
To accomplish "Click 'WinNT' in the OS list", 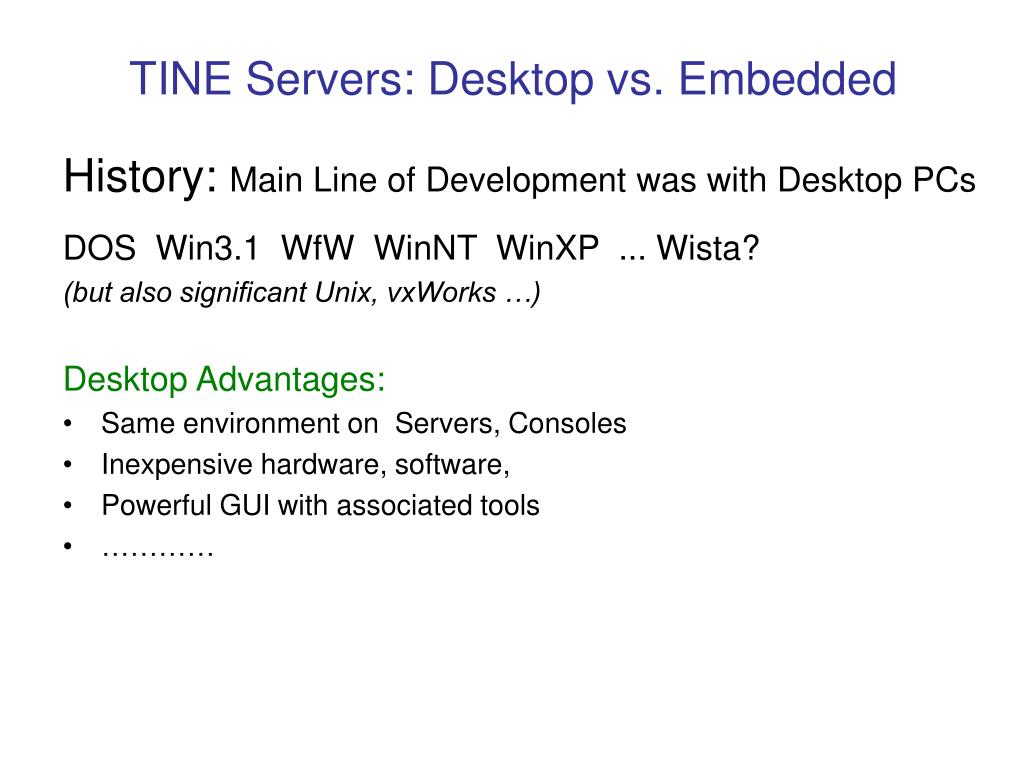I will point(426,249).
